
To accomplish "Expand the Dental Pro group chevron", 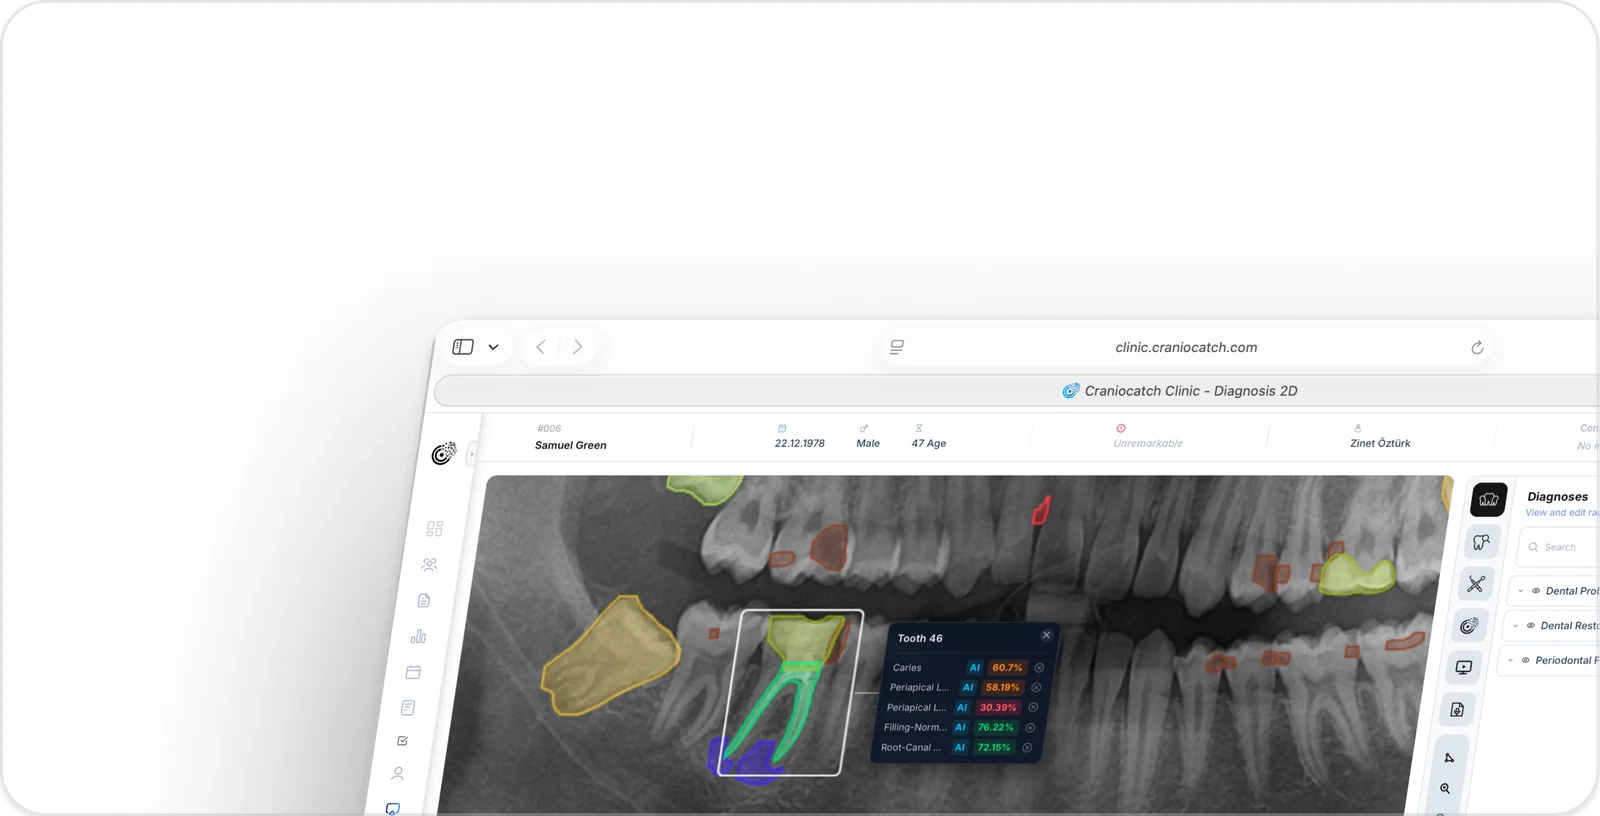I will [x=1521, y=591].
